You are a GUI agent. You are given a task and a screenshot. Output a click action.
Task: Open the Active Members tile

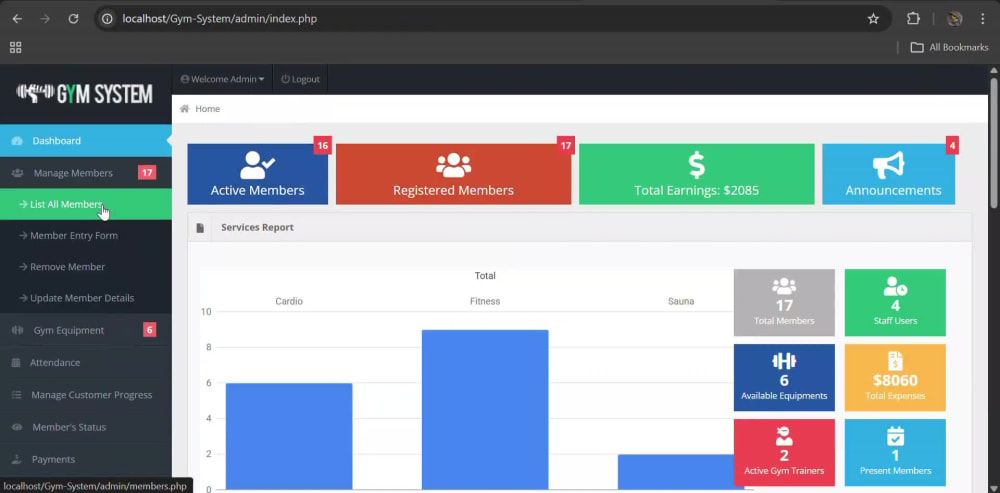258,174
